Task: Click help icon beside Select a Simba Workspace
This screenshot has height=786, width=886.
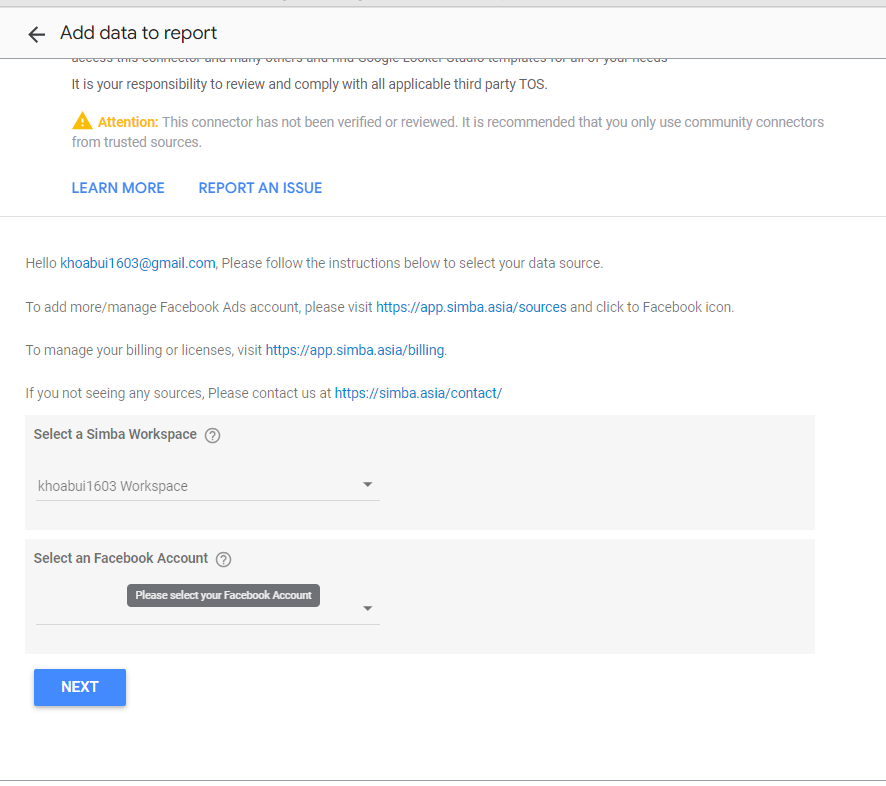Action: pos(212,435)
